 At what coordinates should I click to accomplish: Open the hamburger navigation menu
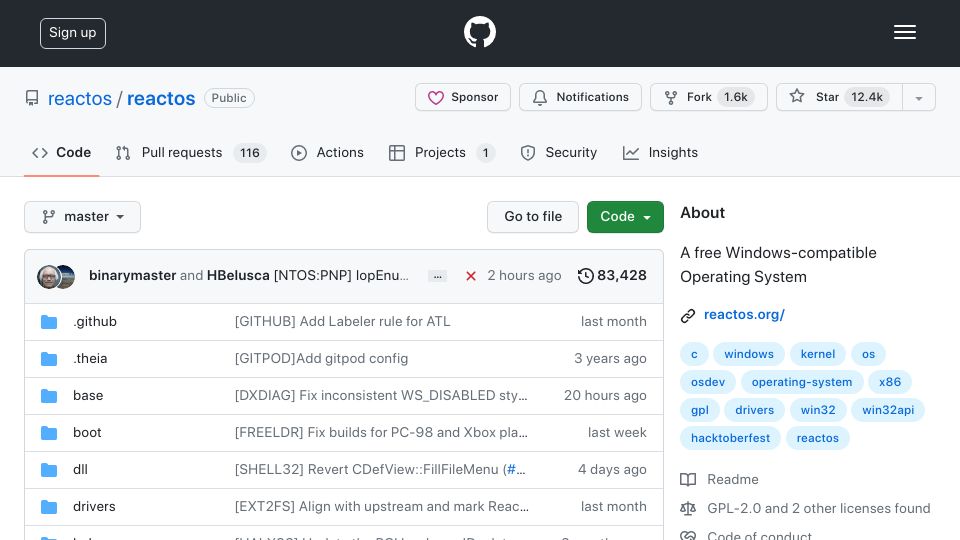click(x=904, y=32)
